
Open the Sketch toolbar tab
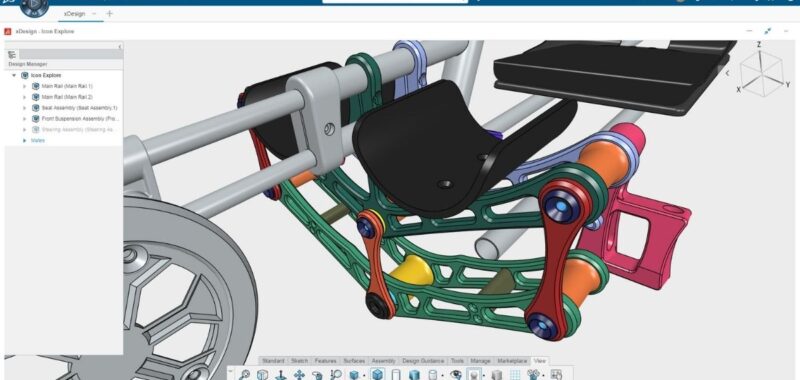[299, 361]
